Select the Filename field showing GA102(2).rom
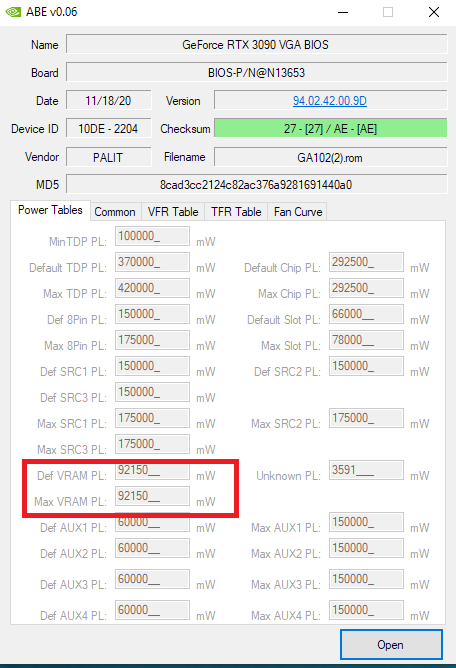Image resolution: width=456 pixels, height=668 pixels. point(330,158)
